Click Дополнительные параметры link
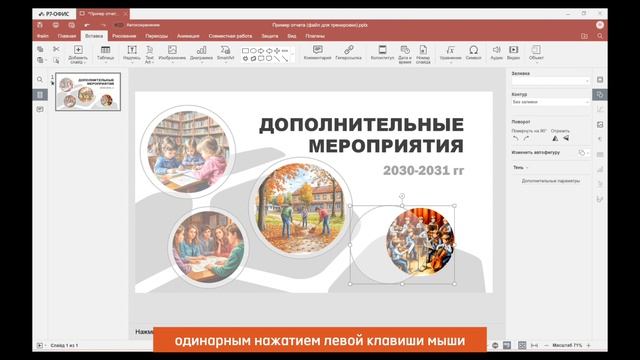640x360 pixels. pos(551,181)
